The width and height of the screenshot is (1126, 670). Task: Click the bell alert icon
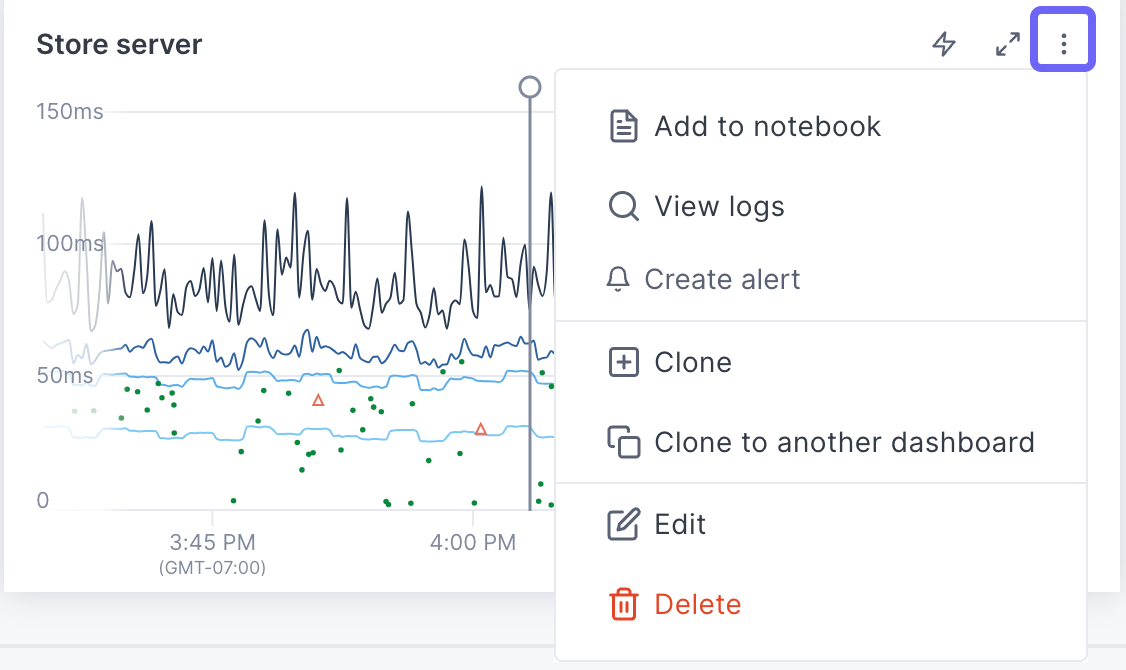(x=619, y=279)
